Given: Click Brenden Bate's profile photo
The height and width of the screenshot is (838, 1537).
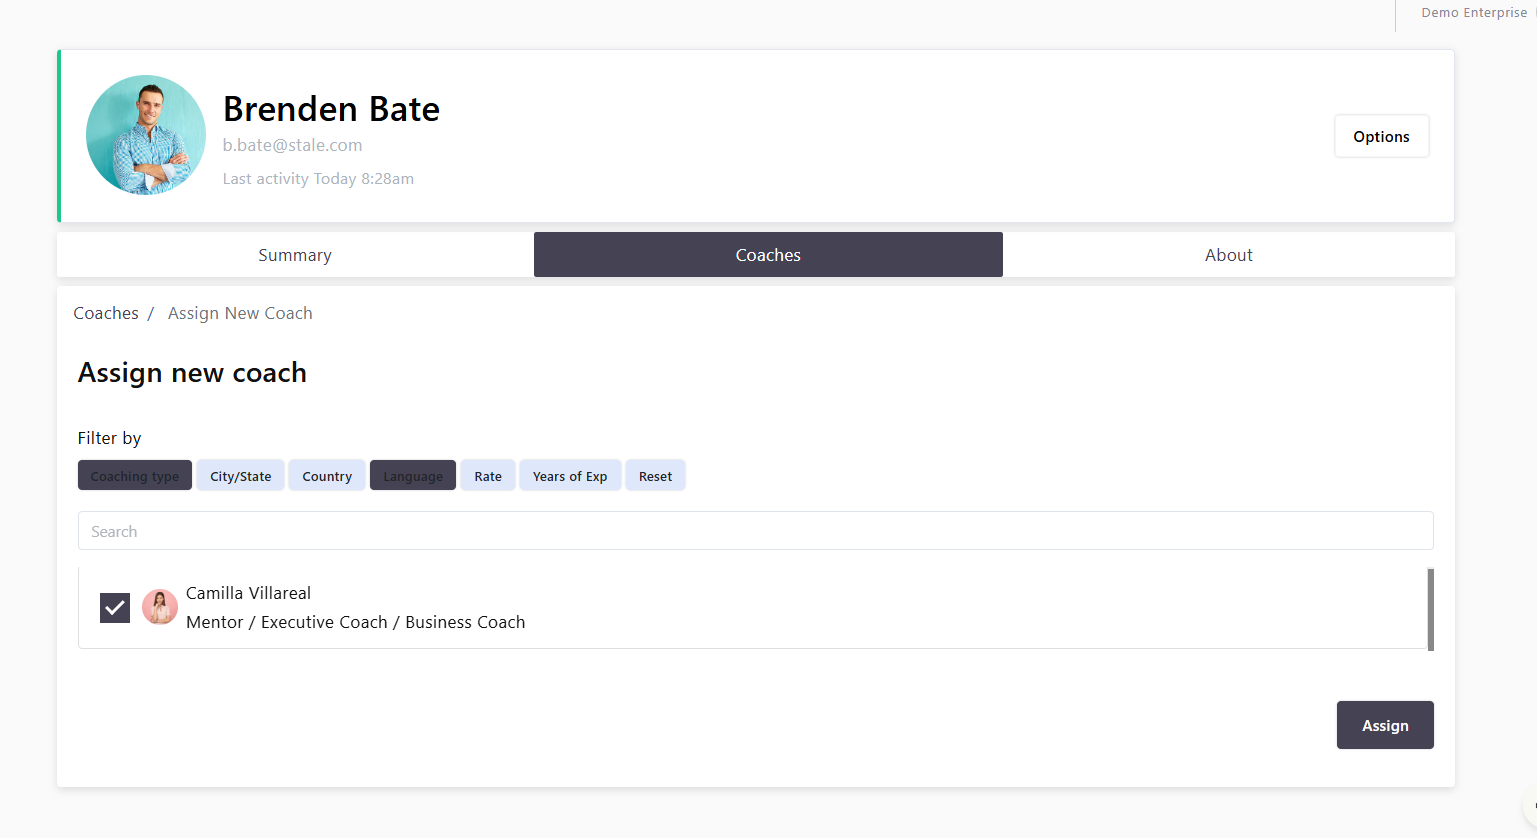Looking at the screenshot, I should [x=146, y=135].
